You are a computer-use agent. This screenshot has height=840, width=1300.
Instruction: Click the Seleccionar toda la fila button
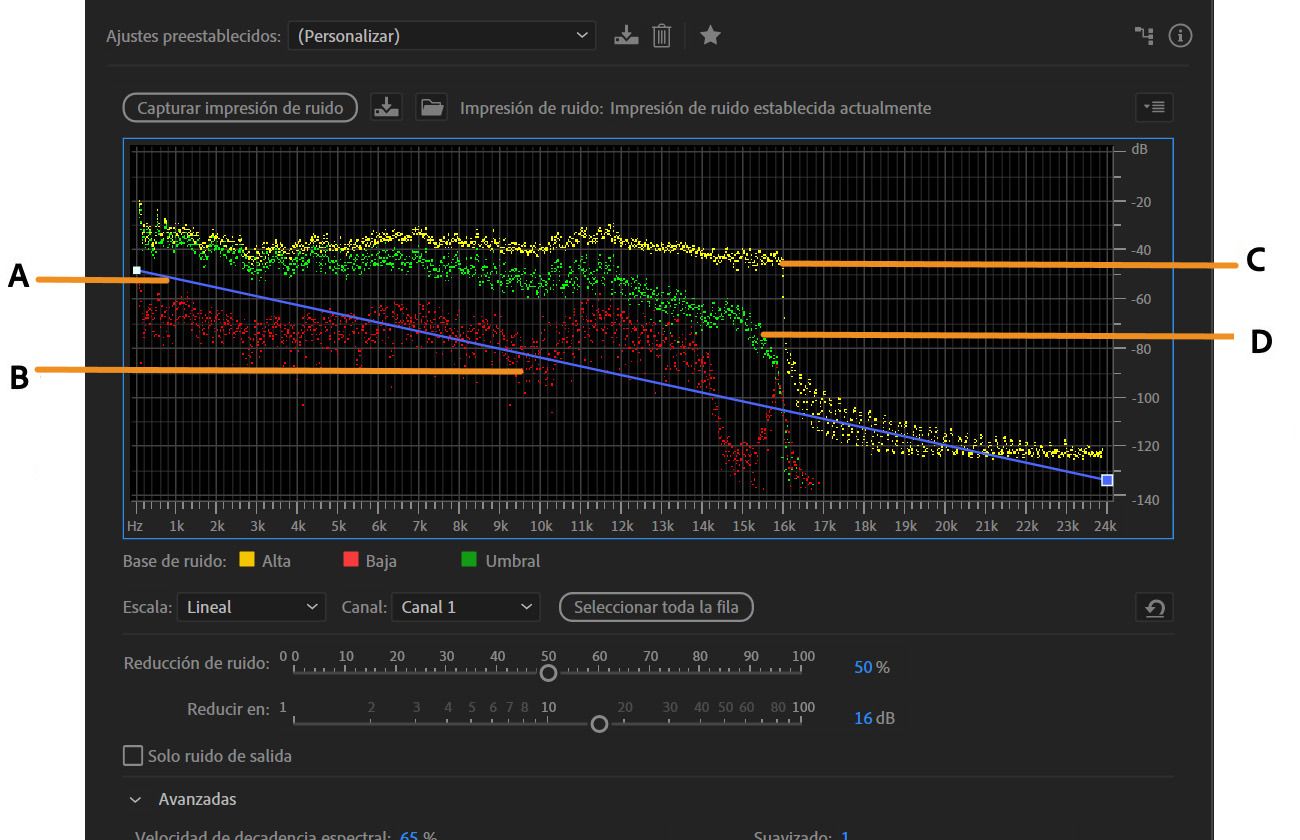click(656, 607)
